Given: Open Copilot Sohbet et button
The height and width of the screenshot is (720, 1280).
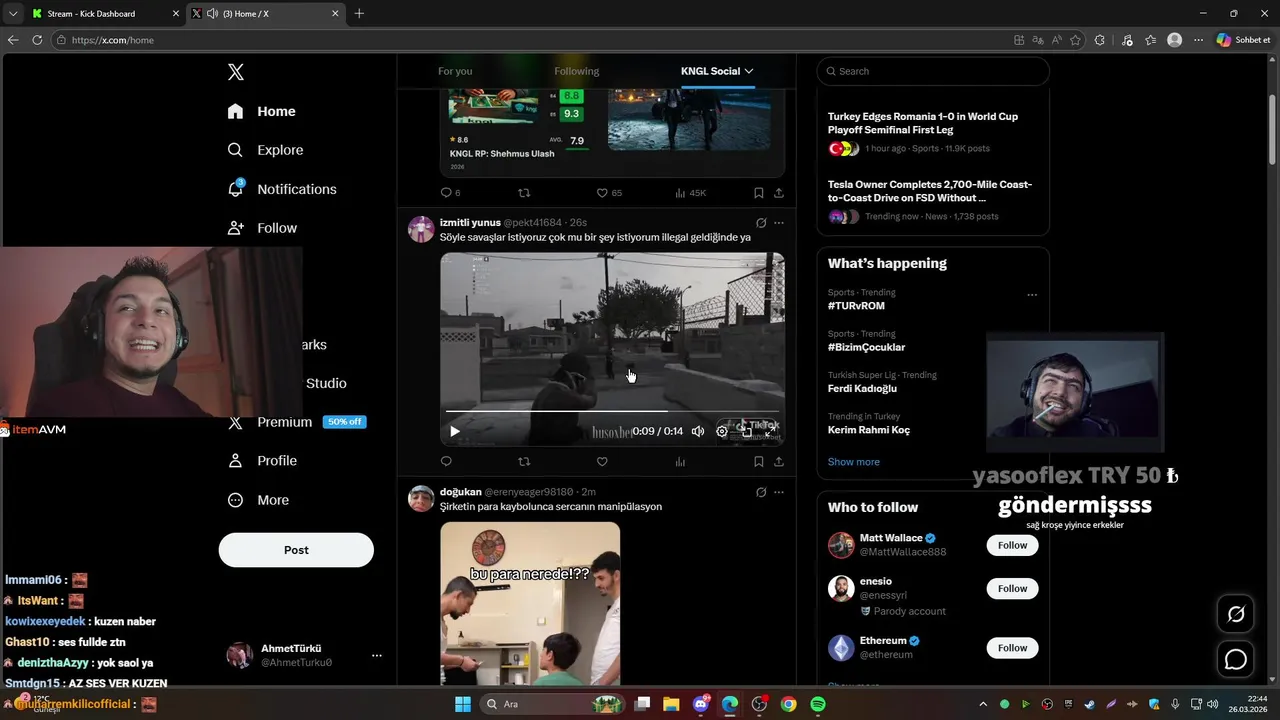Looking at the screenshot, I should point(1244,40).
